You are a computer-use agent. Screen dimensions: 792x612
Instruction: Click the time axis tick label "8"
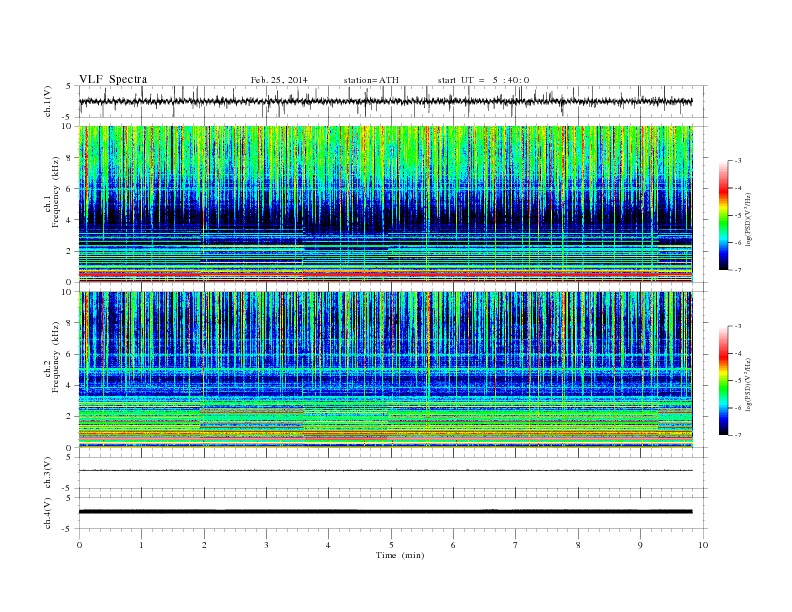coord(578,545)
